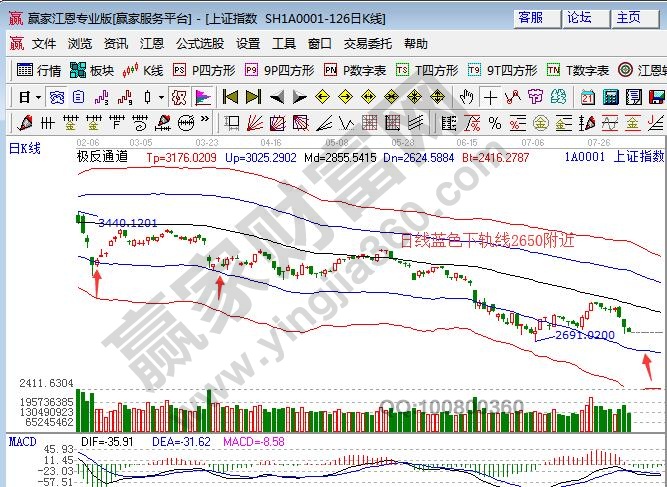
Task: Toggle the pink flag indicator button
Action: coord(203,97)
